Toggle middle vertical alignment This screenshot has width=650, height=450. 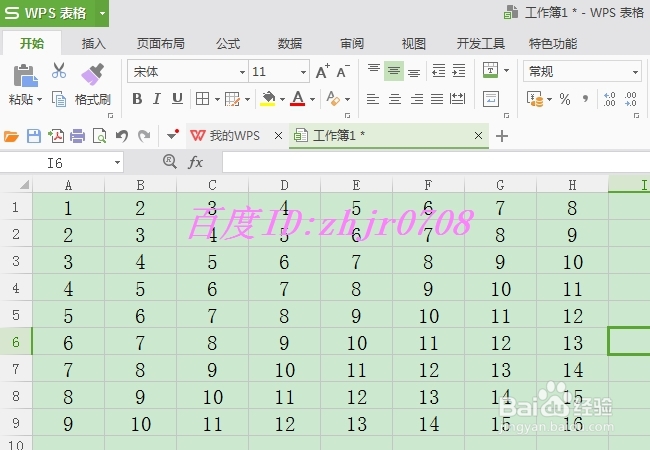(x=394, y=71)
